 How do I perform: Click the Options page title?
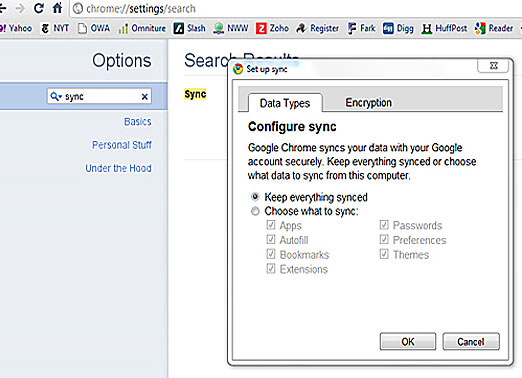tap(122, 61)
